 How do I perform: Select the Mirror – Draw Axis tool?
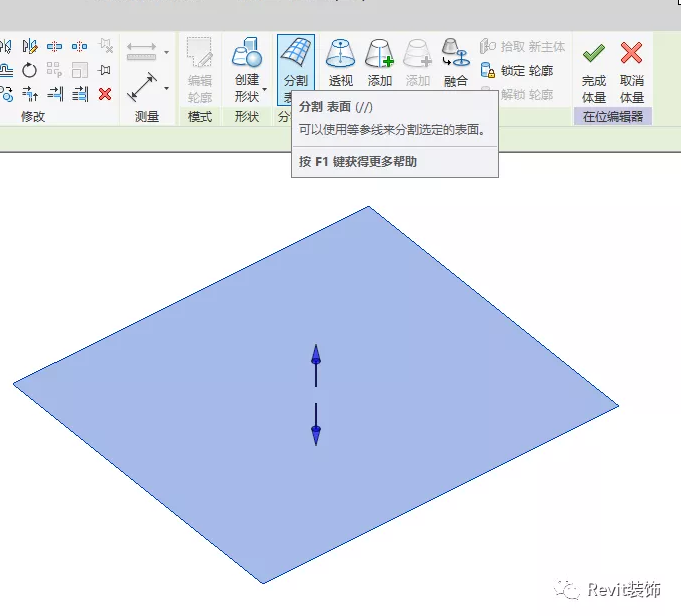pos(30,46)
